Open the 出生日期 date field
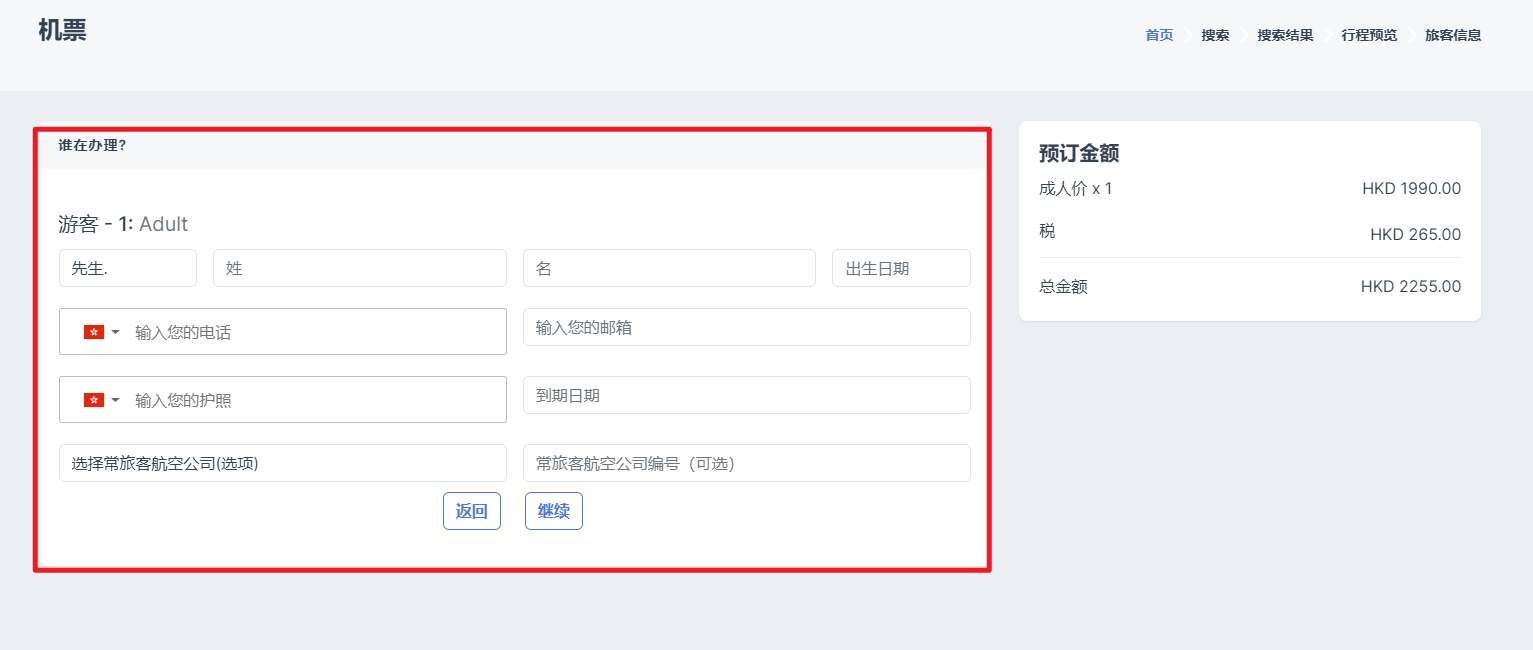The image size is (1533, 650). pos(901,268)
